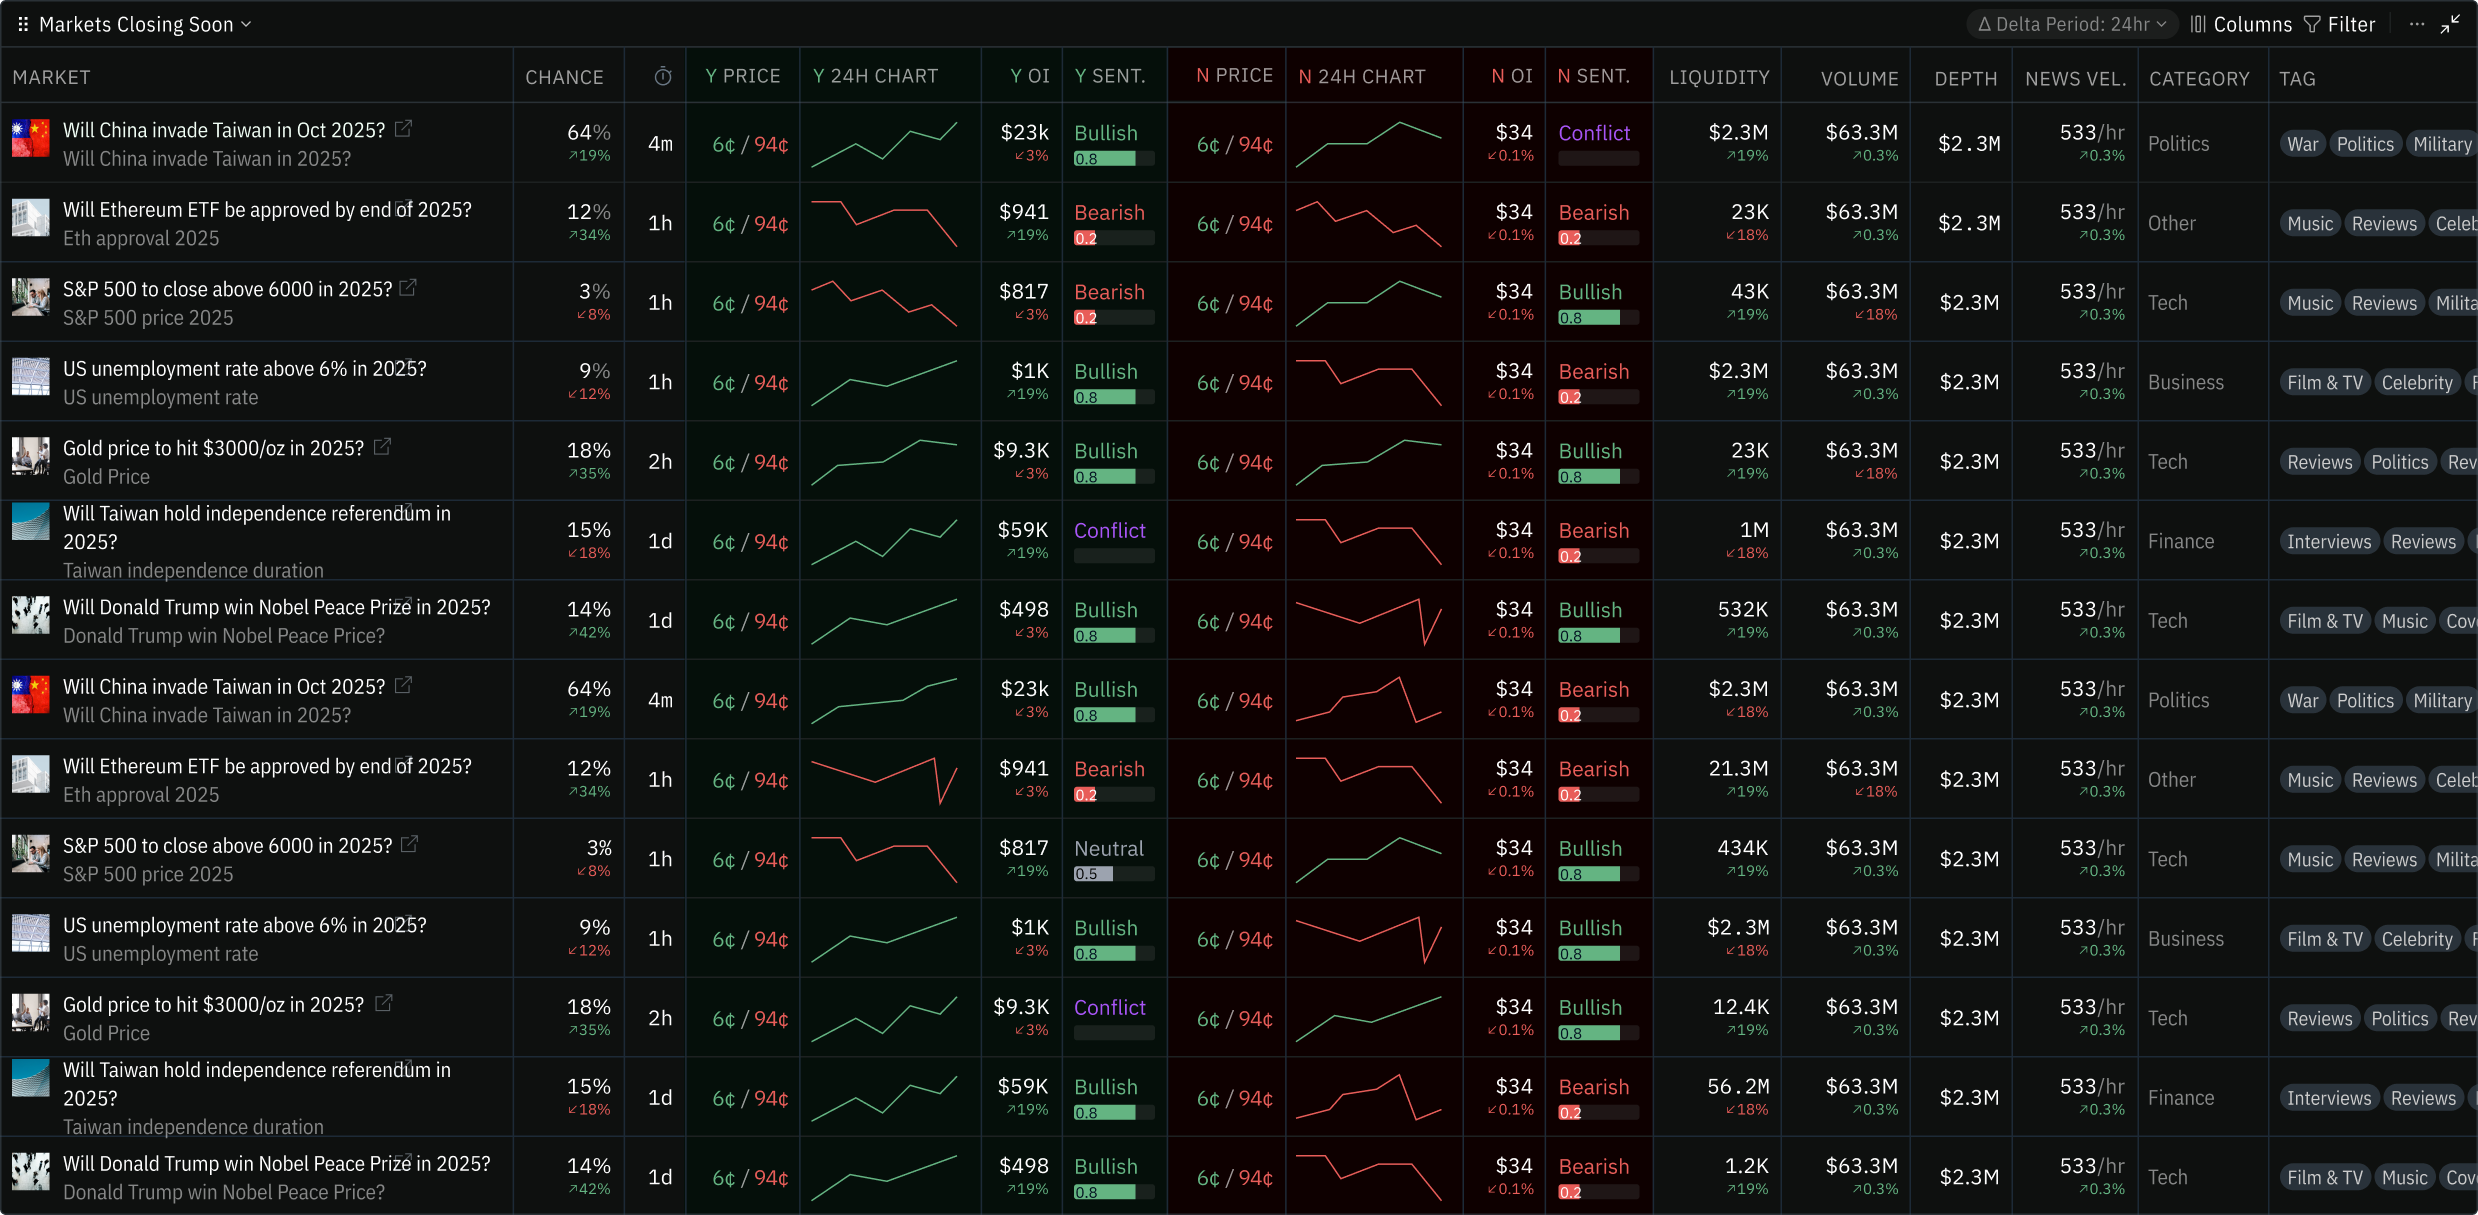The height and width of the screenshot is (1215, 2478).
Task: Expand the Delta Period 24hr selector
Action: (2071, 24)
